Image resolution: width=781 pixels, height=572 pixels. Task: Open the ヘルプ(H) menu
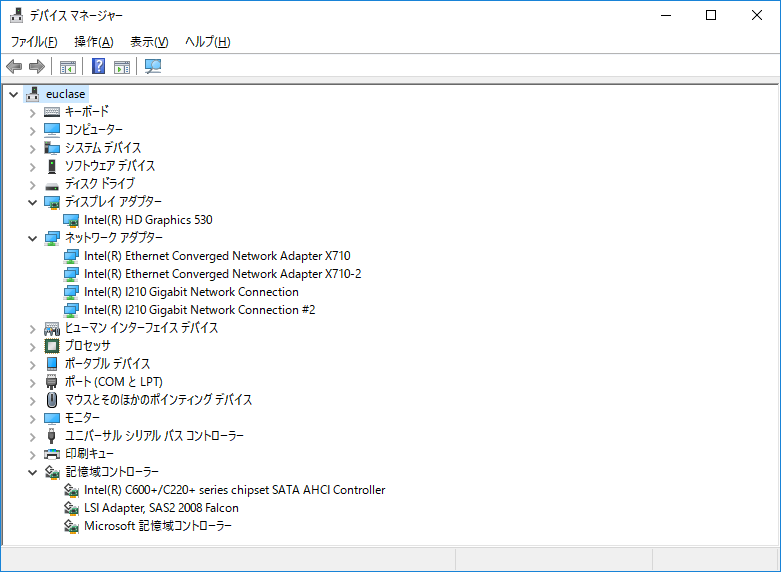coord(208,42)
